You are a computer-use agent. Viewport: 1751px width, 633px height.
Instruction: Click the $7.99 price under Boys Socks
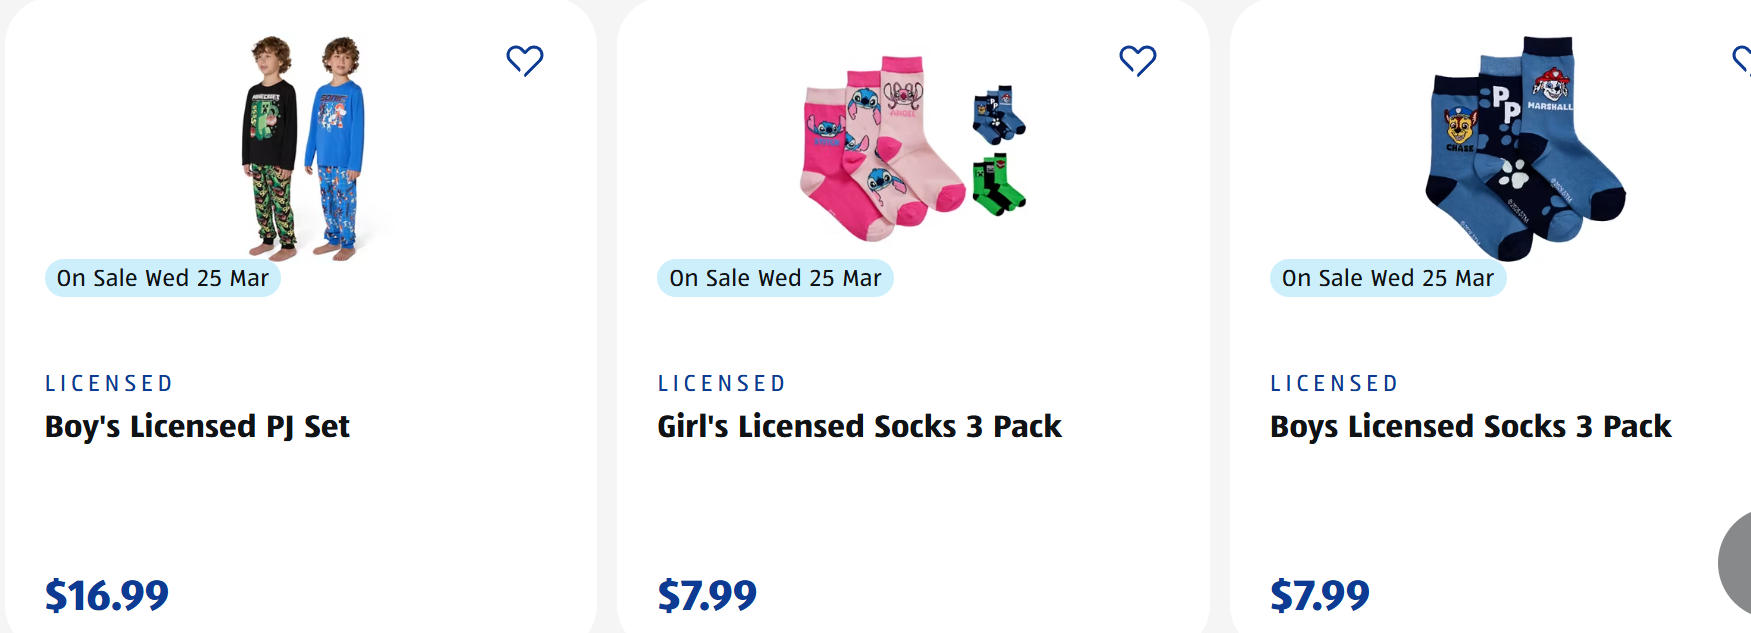click(x=1320, y=596)
